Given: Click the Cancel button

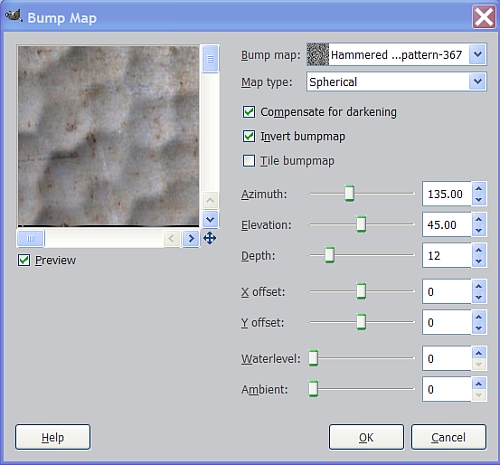Looking at the screenshot, I should point(448,437).
